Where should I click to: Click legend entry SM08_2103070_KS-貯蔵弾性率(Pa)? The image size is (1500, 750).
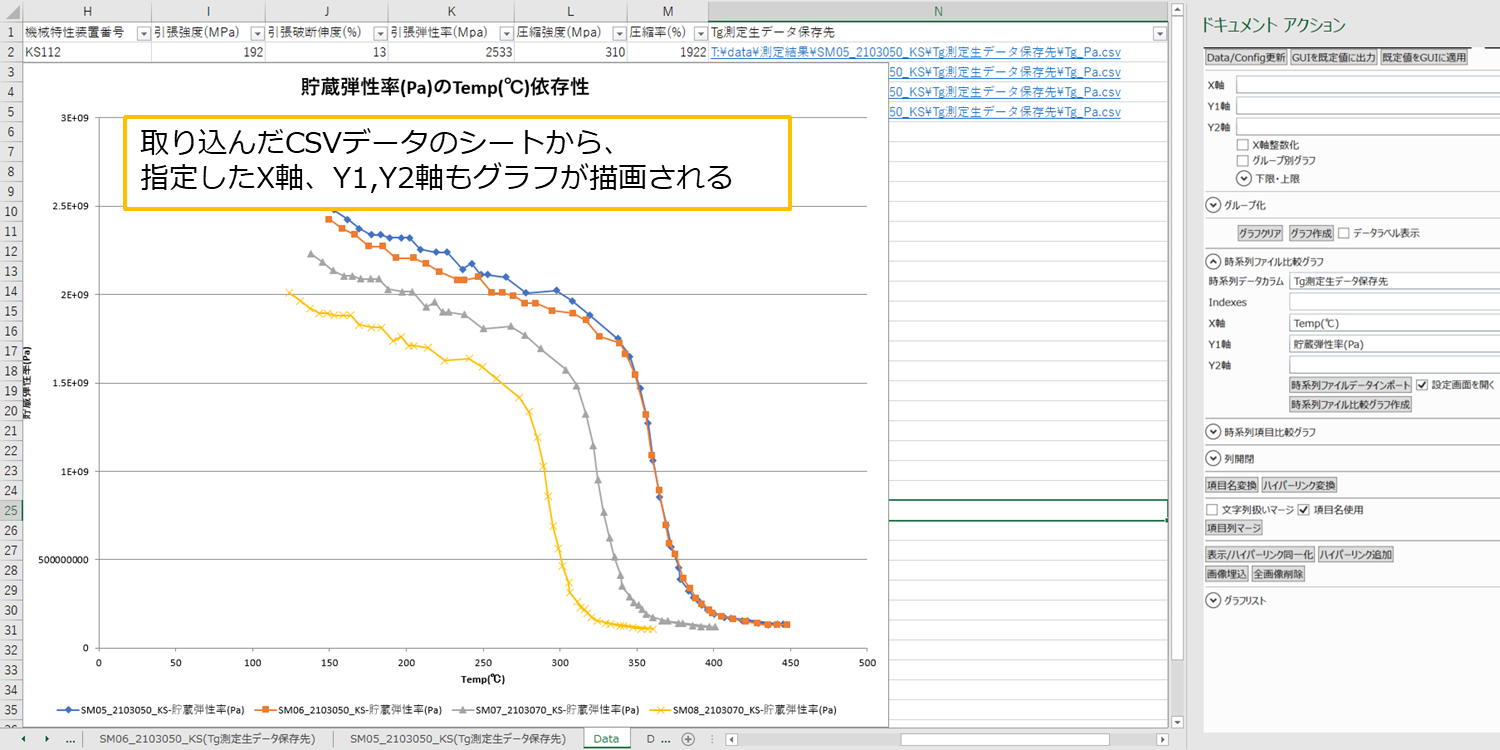(x=742, y=709)
